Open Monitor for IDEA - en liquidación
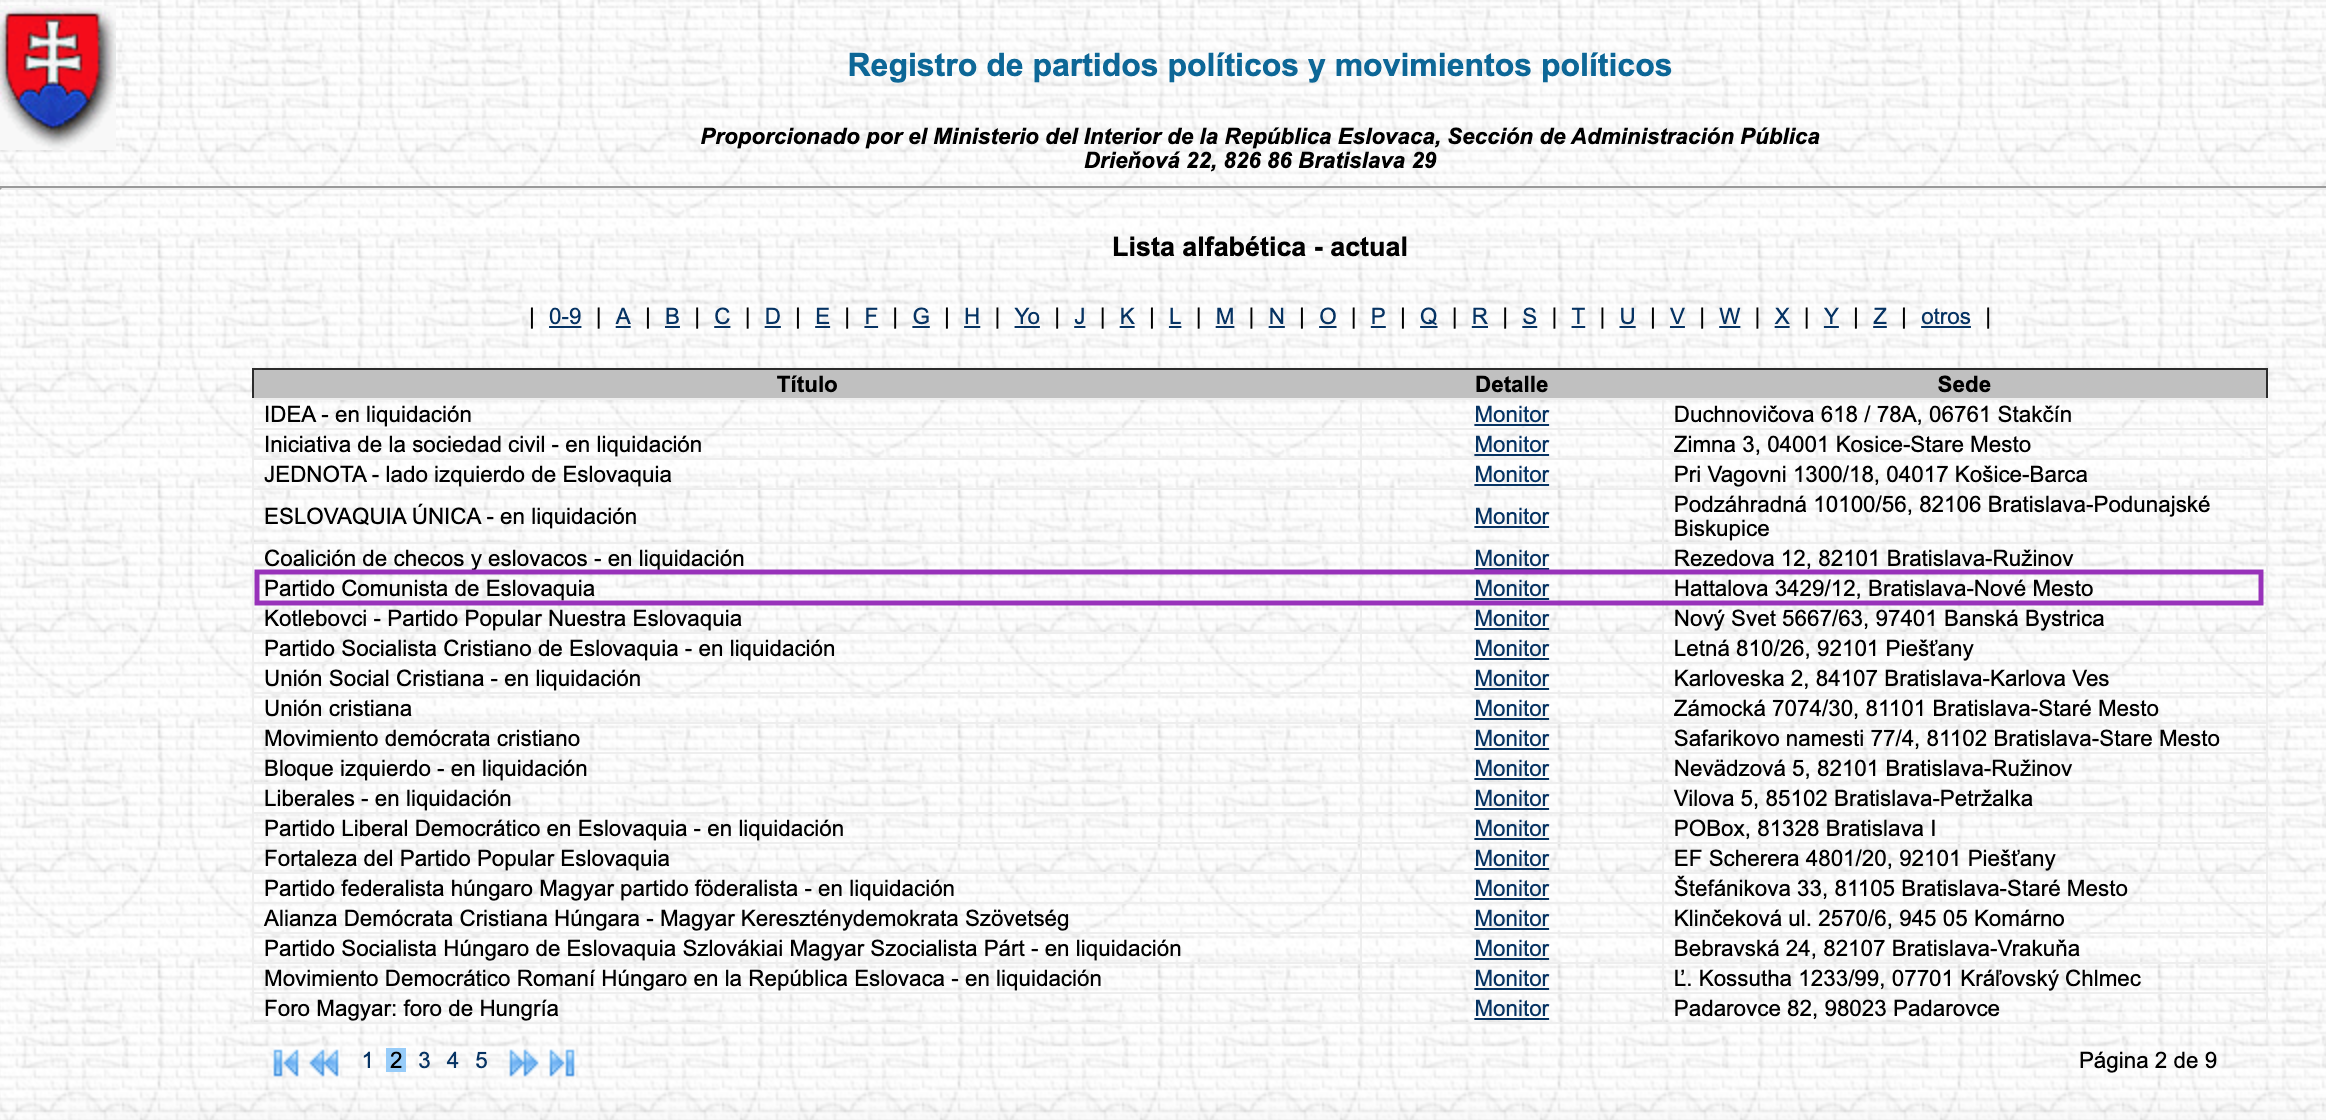The image size is (2326, 1120). pos(1511,414)
